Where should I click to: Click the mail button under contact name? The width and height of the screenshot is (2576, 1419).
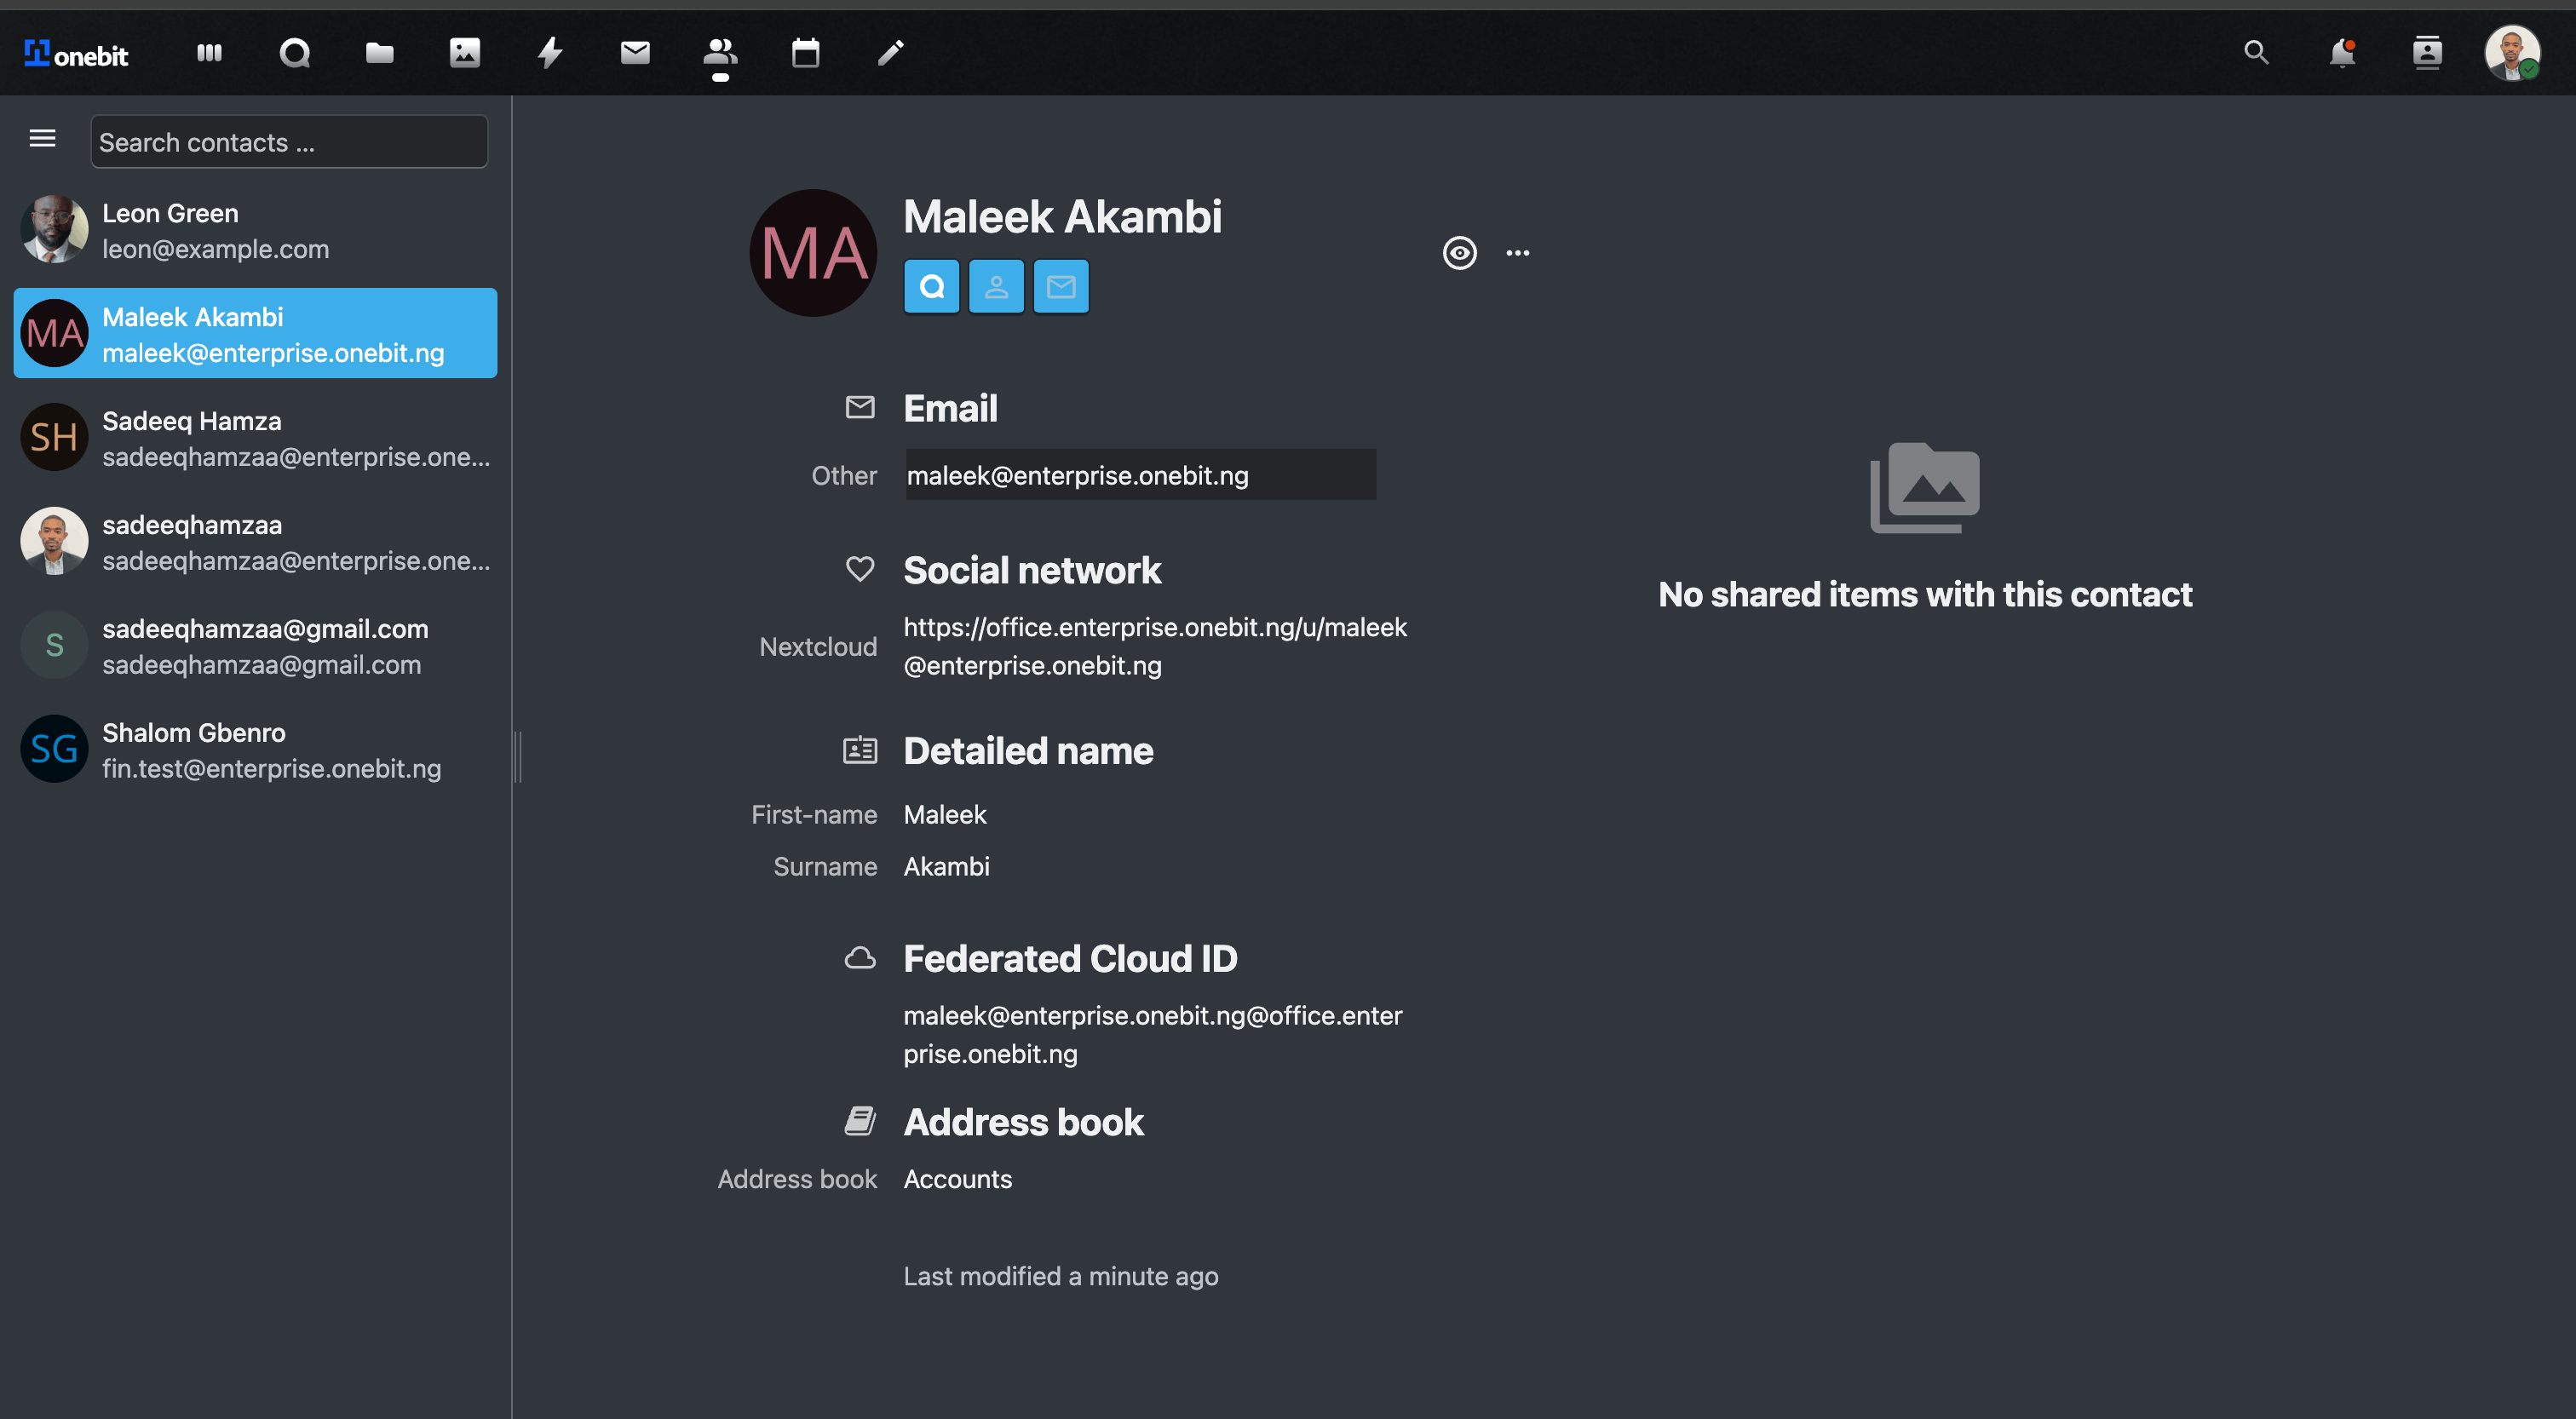pos(1060,287)
